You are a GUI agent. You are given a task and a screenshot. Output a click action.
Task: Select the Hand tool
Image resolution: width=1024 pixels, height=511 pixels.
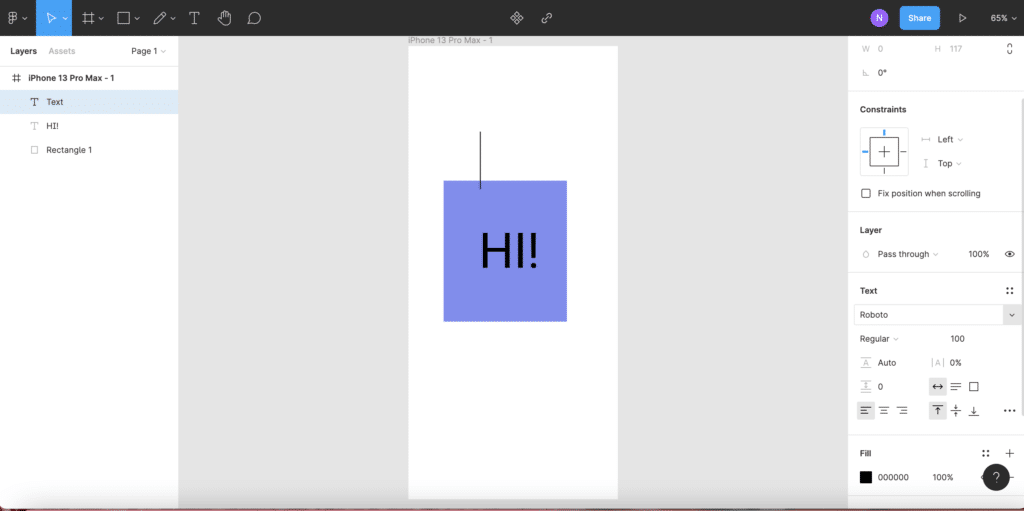[x=224, y=18]
